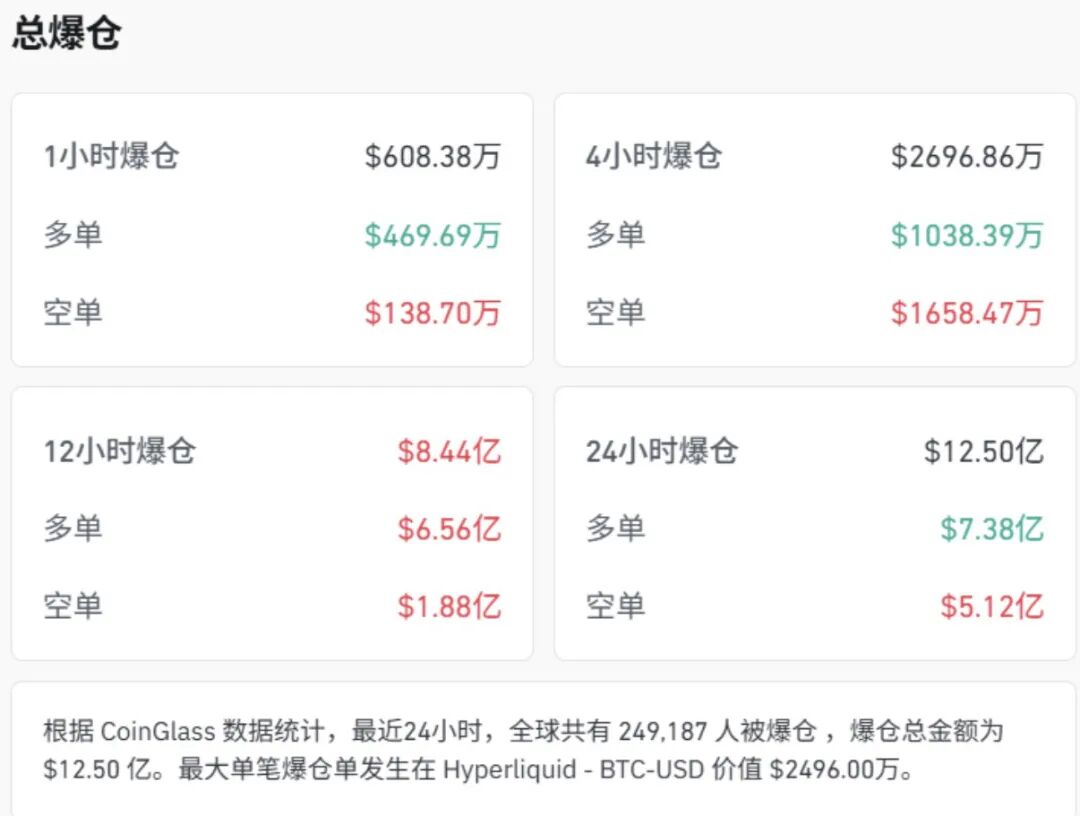Click the 总爆仓 heading
The width and height of the screenshot is (1080, 816).
tap(67, 32)
